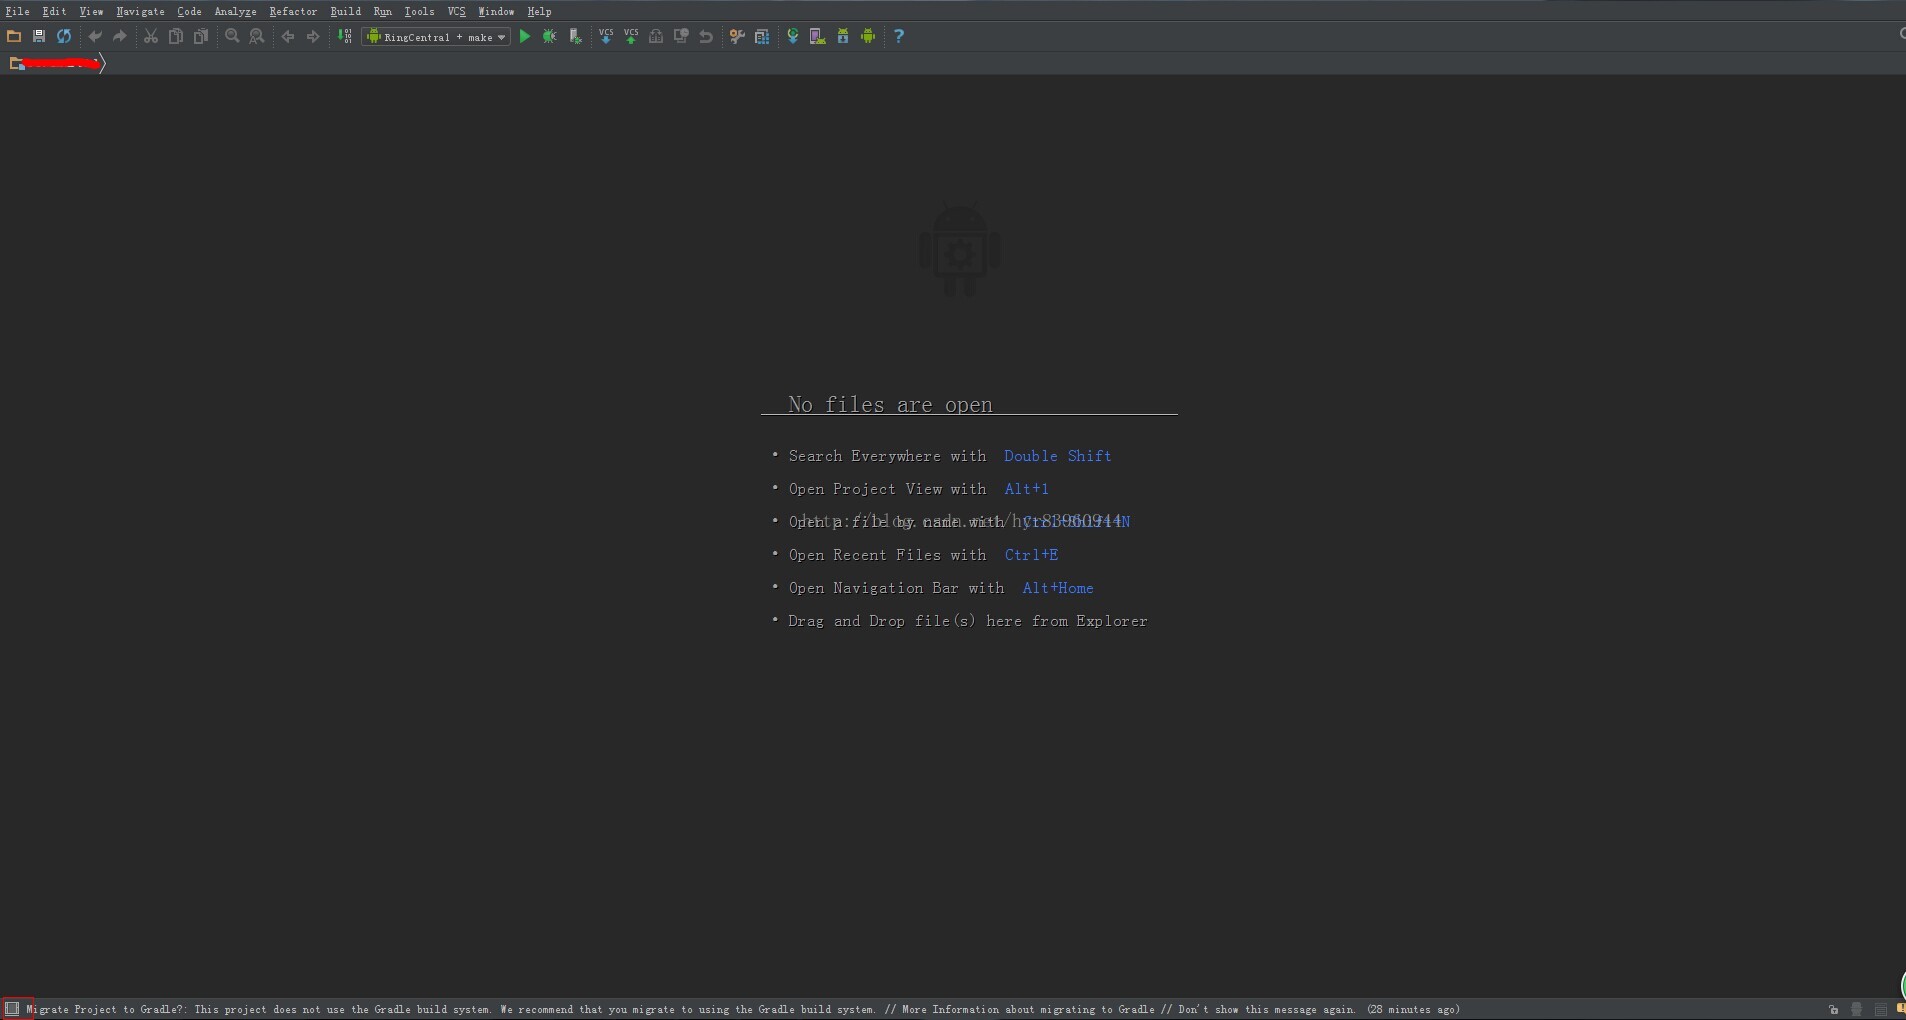Redo the action from the toolbar
Viewport: 1906px width, 1020px height.
pos(120,36)
